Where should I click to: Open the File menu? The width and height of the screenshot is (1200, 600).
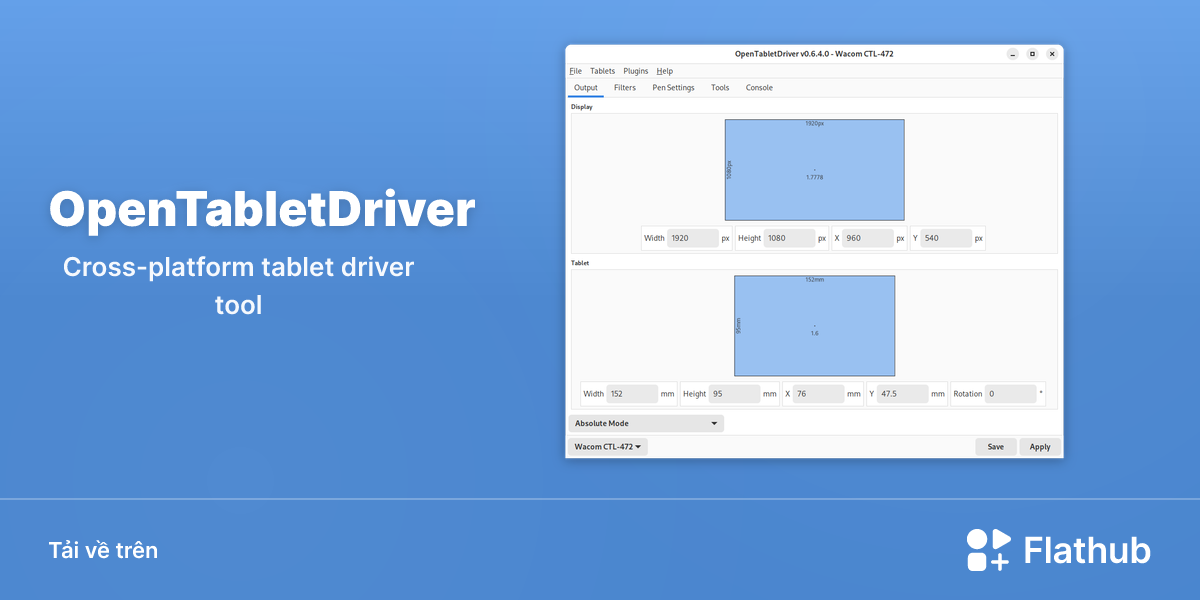tap(575, 71)
